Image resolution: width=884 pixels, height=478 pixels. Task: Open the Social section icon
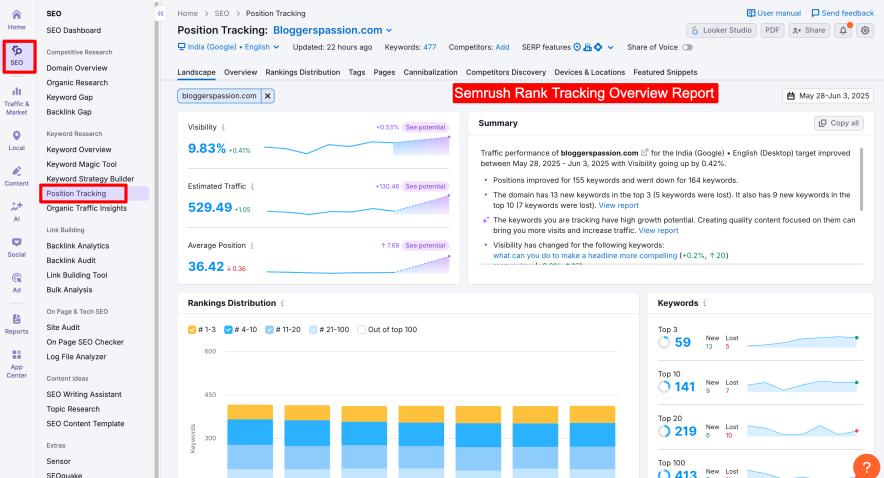[17, 246]
